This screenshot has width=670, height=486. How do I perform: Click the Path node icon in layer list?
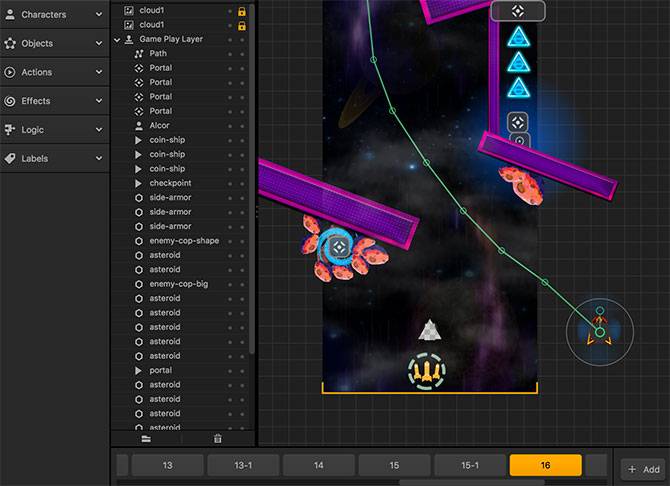(139, 53)
